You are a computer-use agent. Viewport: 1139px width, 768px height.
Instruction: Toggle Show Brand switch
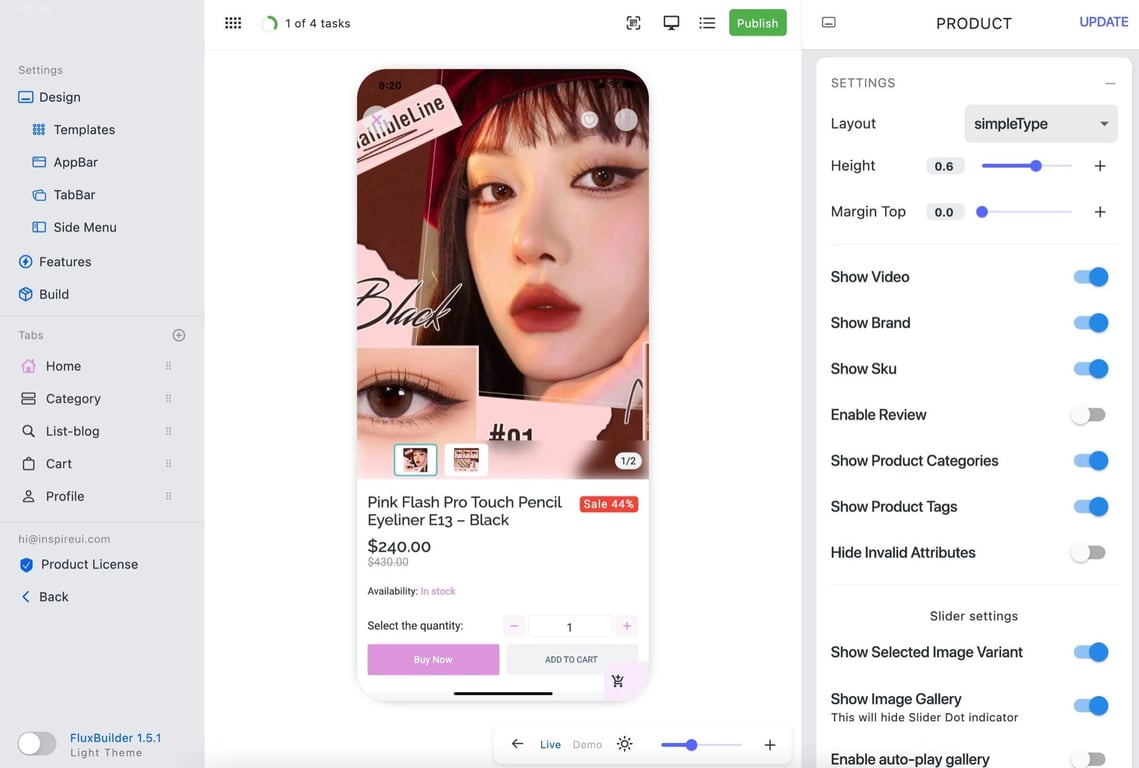tap(1091, 323)
